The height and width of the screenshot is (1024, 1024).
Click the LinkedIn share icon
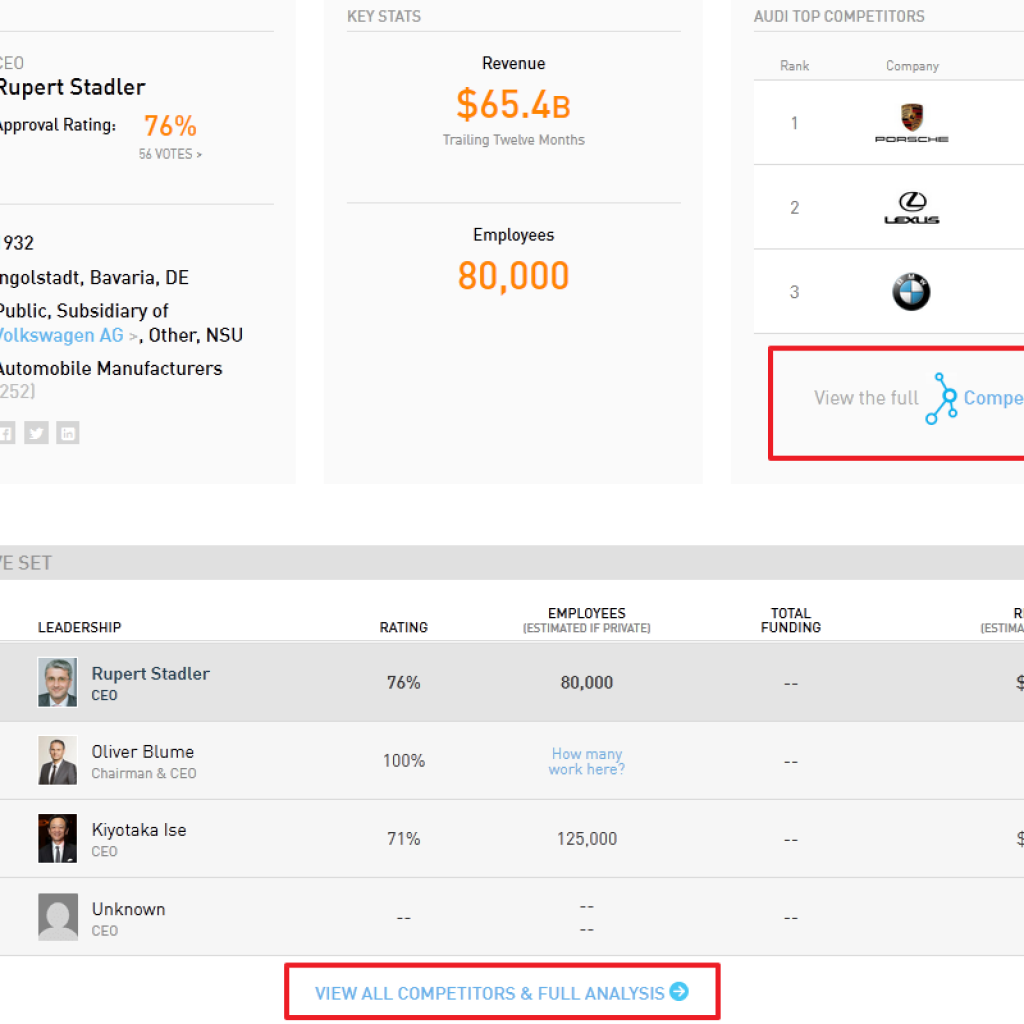[68, 433]
